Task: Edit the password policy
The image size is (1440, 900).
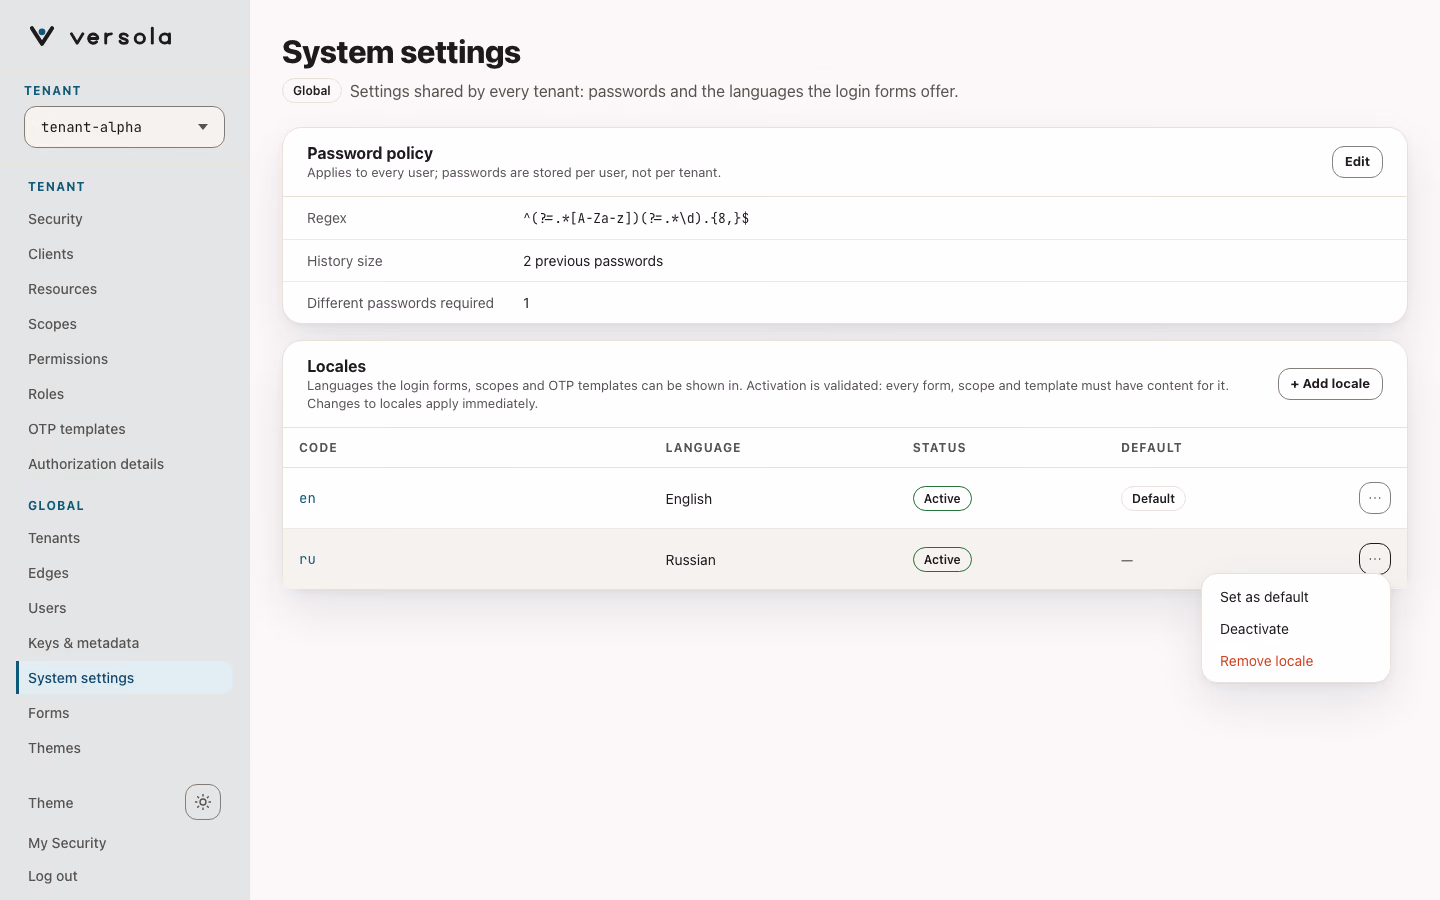Action: [1357, 162]
